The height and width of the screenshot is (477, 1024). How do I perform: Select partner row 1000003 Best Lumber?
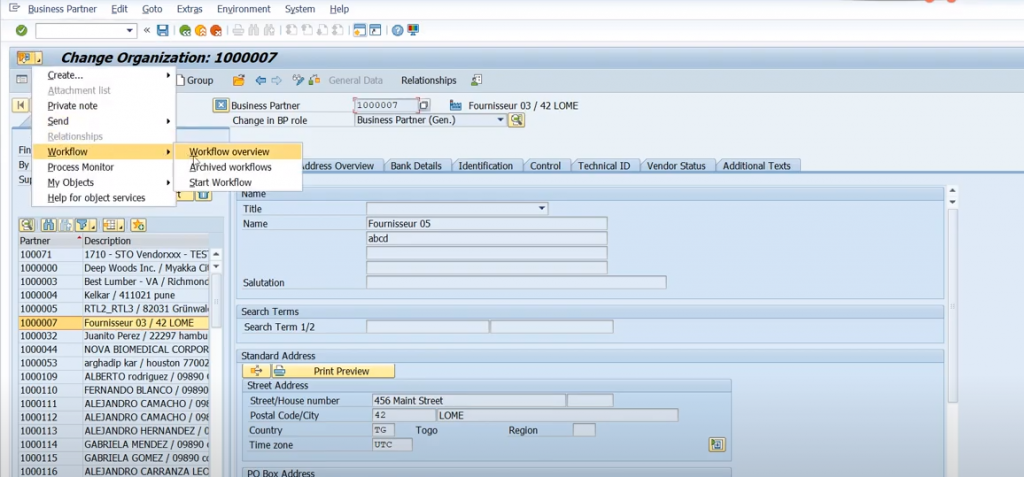(114, 282)
